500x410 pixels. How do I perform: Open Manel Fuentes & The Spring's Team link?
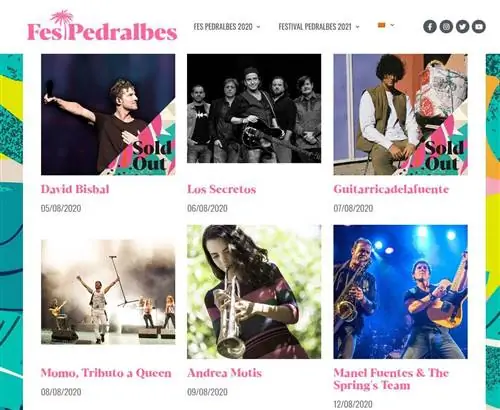coord(391,379)
